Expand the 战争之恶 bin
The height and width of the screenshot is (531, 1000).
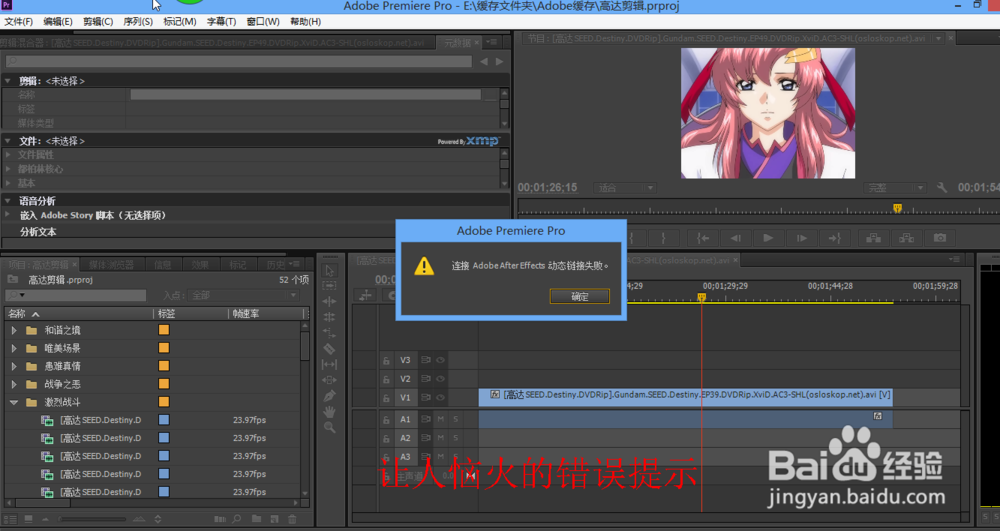(x=14, y=384)
